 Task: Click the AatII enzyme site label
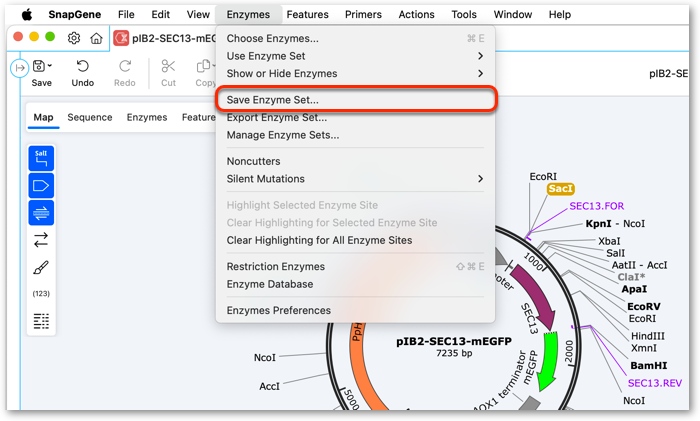pyautogui.click(x=623, y=265)
